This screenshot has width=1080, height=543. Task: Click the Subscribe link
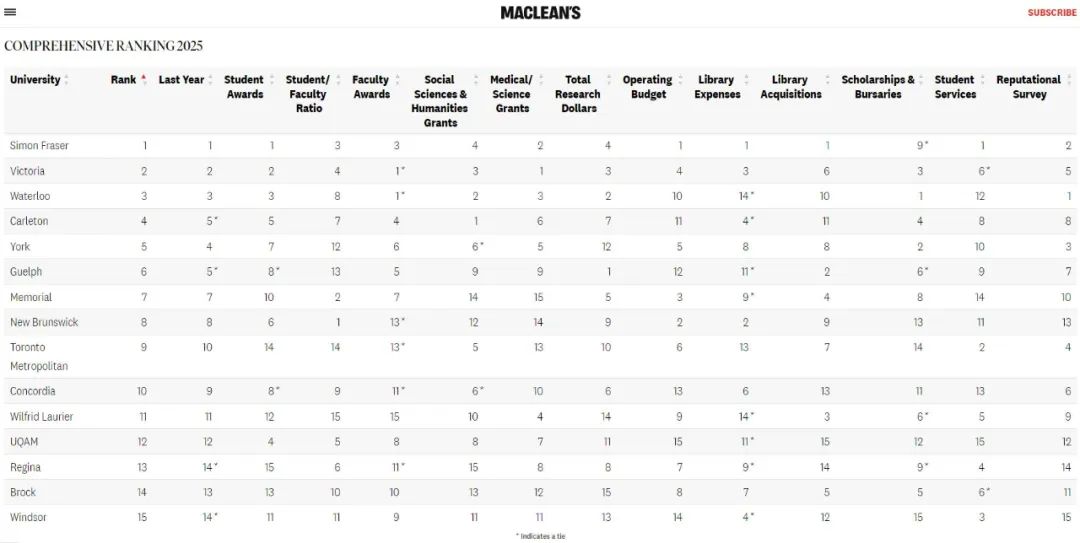click(1052, 12)
